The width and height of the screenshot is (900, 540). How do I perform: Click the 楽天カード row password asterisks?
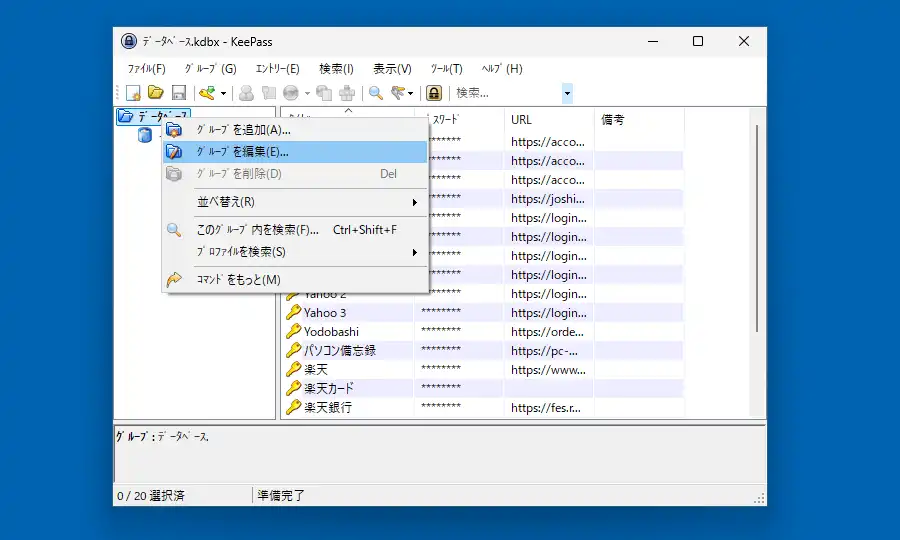coord(441,387)
